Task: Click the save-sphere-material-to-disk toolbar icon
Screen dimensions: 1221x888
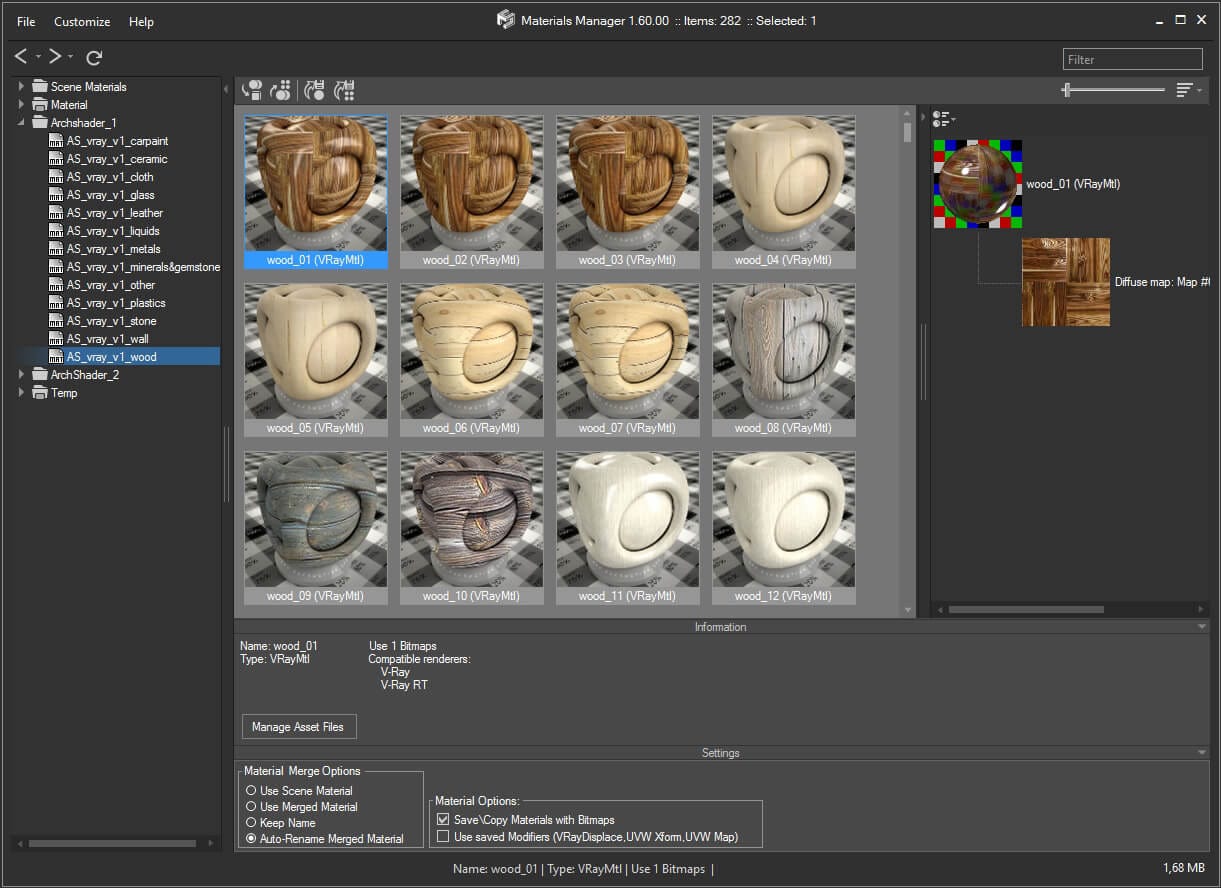Action: coord(315,90)
